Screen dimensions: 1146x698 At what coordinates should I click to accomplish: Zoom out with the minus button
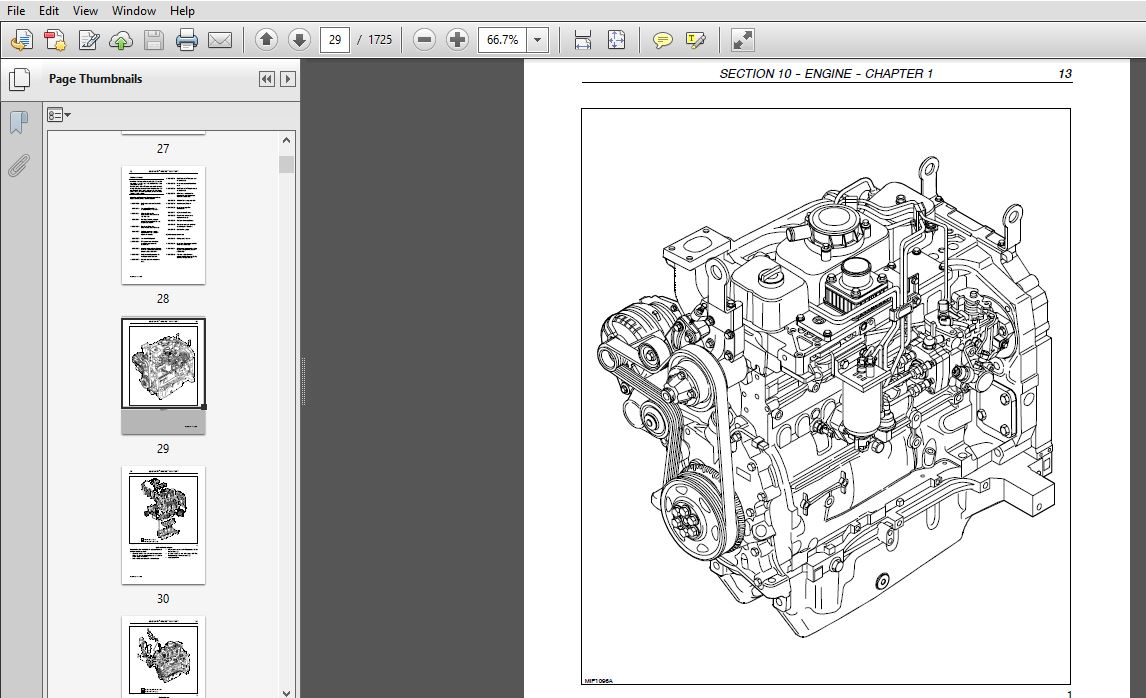click(x=424, y=39)
